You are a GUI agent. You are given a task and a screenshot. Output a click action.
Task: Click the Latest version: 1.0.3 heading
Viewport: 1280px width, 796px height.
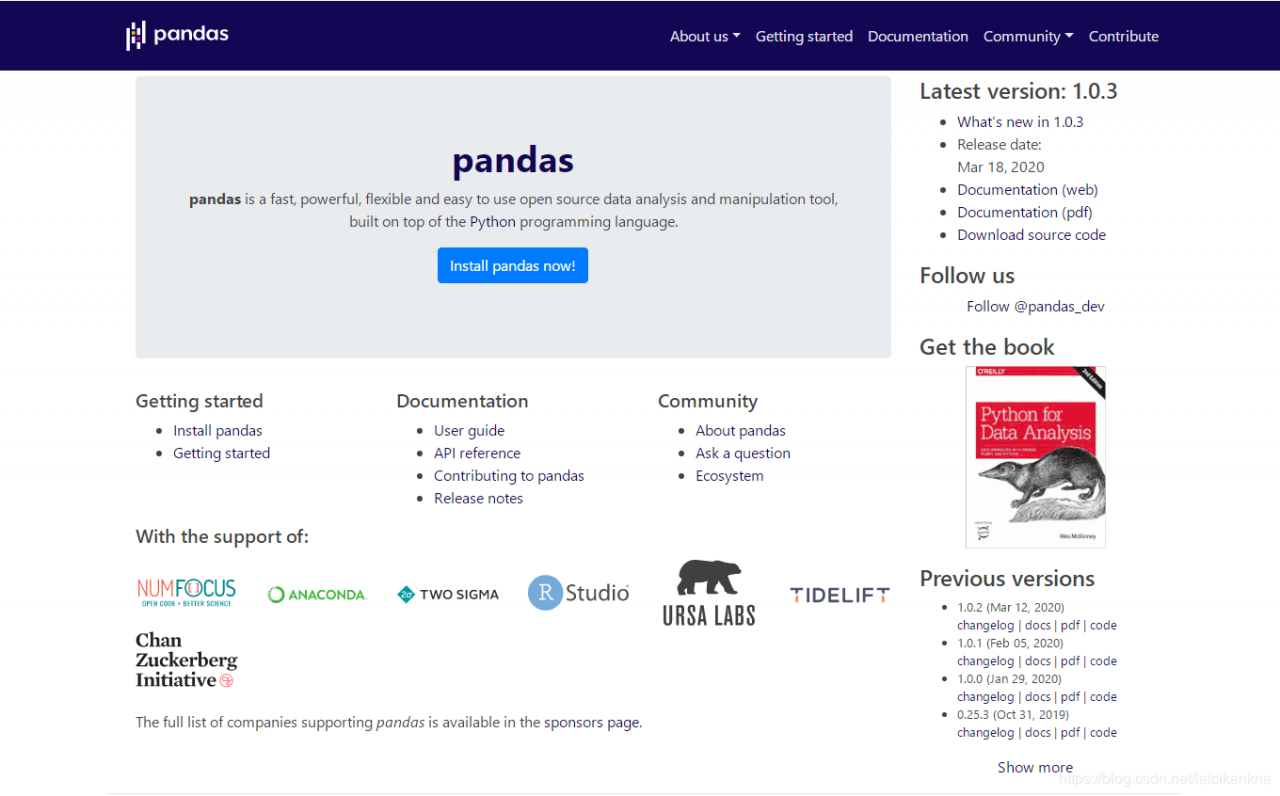[x=1019, y=91]
